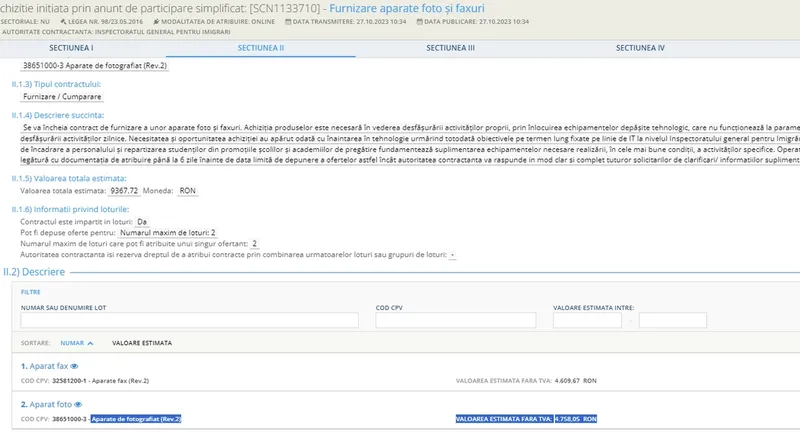Click the RON currency value under Moneda

[187, 191]
